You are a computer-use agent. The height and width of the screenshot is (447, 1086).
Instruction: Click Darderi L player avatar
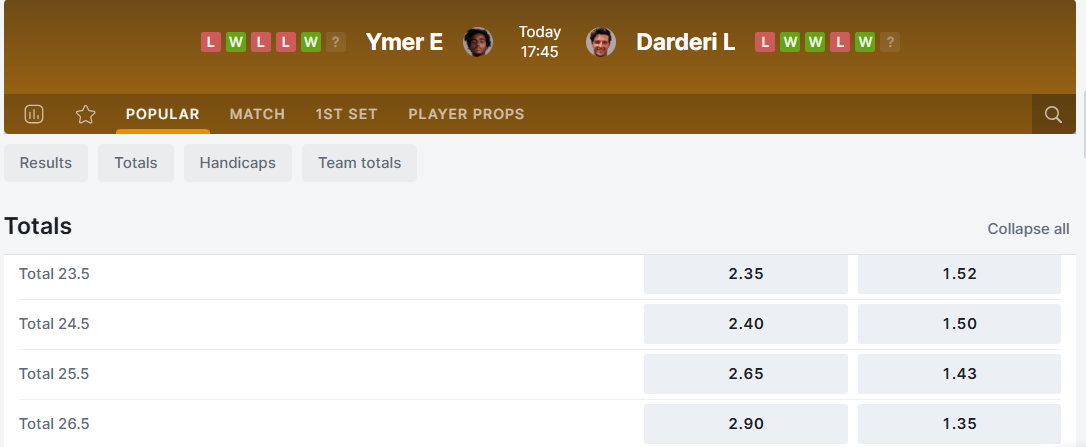pyautogui.click(x=601, y=42)
